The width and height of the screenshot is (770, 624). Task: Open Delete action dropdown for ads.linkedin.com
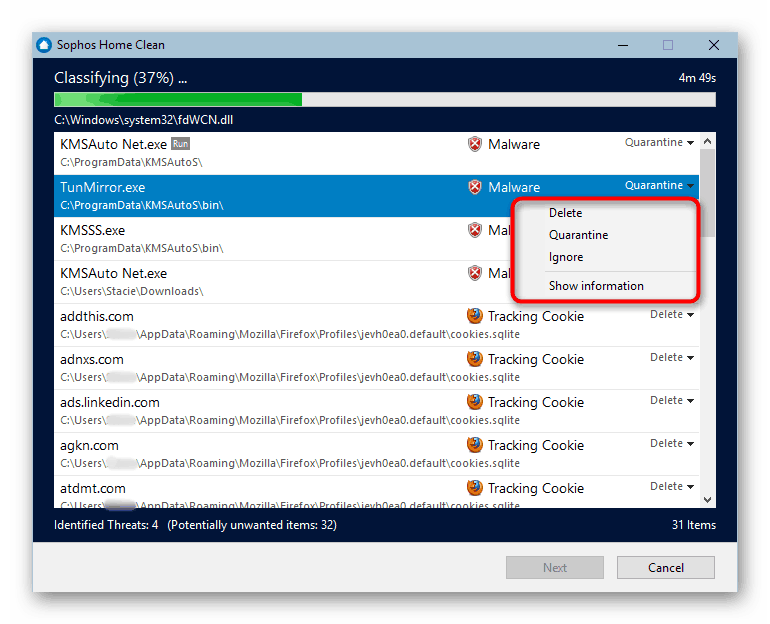[x=672, y=401]
